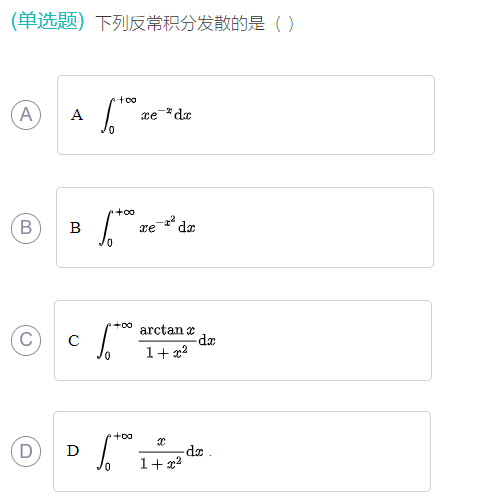479x504 pixels.
Task: Click the integral sign in option B
Action: click(105, 228)
